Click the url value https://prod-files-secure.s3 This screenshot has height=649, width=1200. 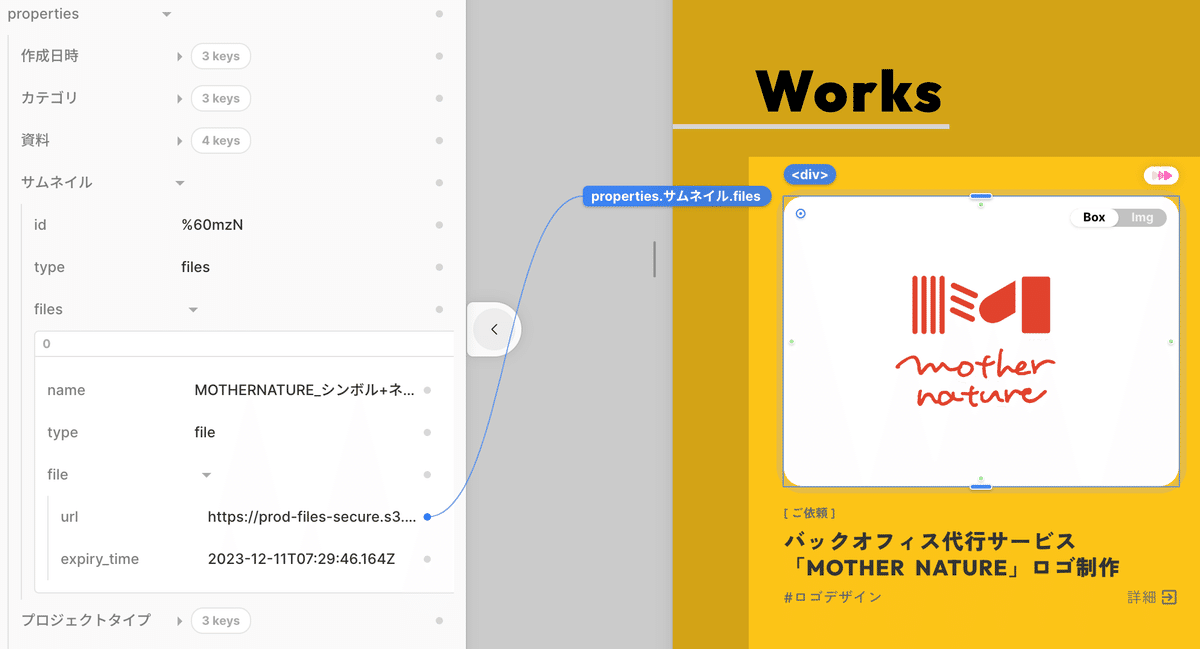click(x=311, y=517)
